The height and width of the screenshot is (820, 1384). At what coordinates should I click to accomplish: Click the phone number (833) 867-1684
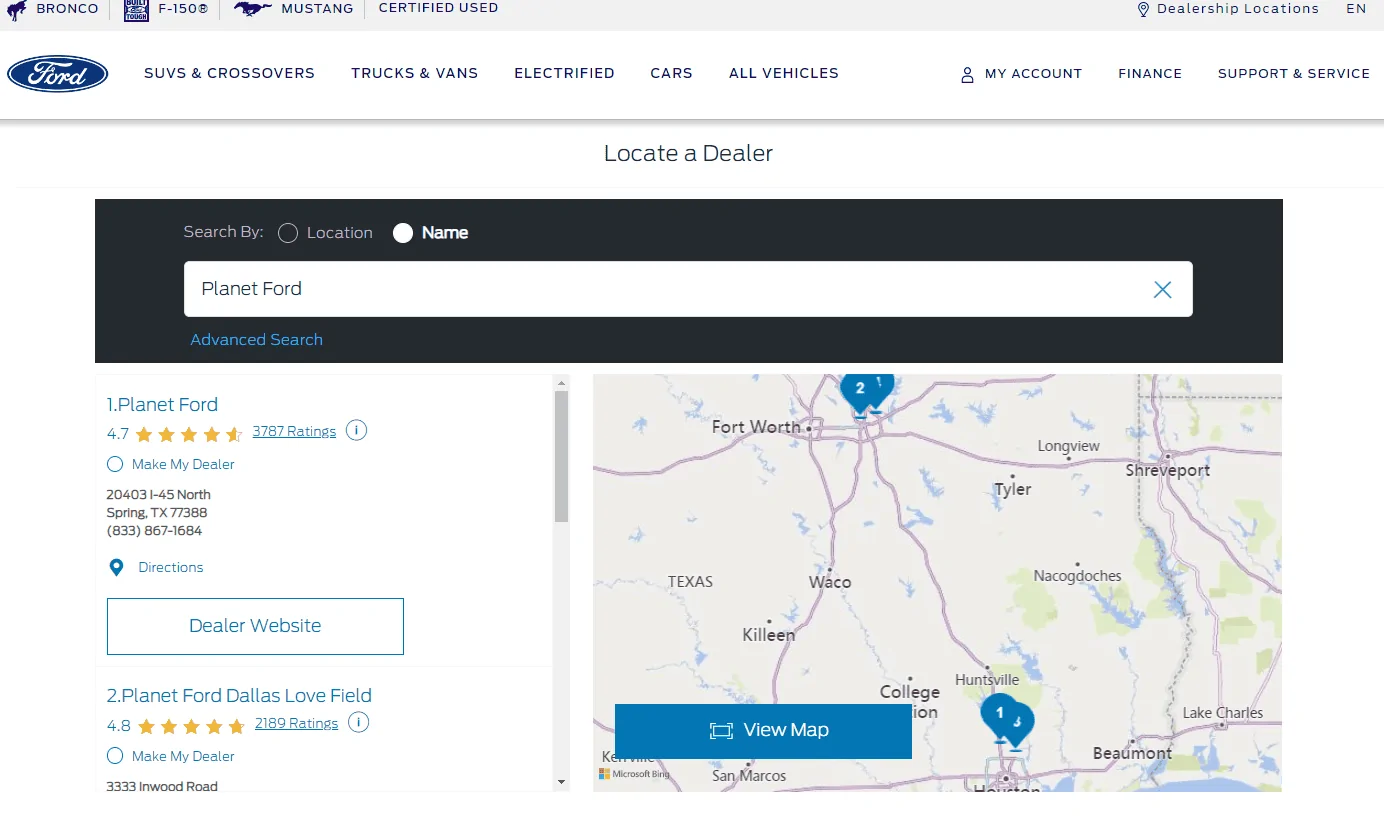pyautogui.click(x=154, y=530)
